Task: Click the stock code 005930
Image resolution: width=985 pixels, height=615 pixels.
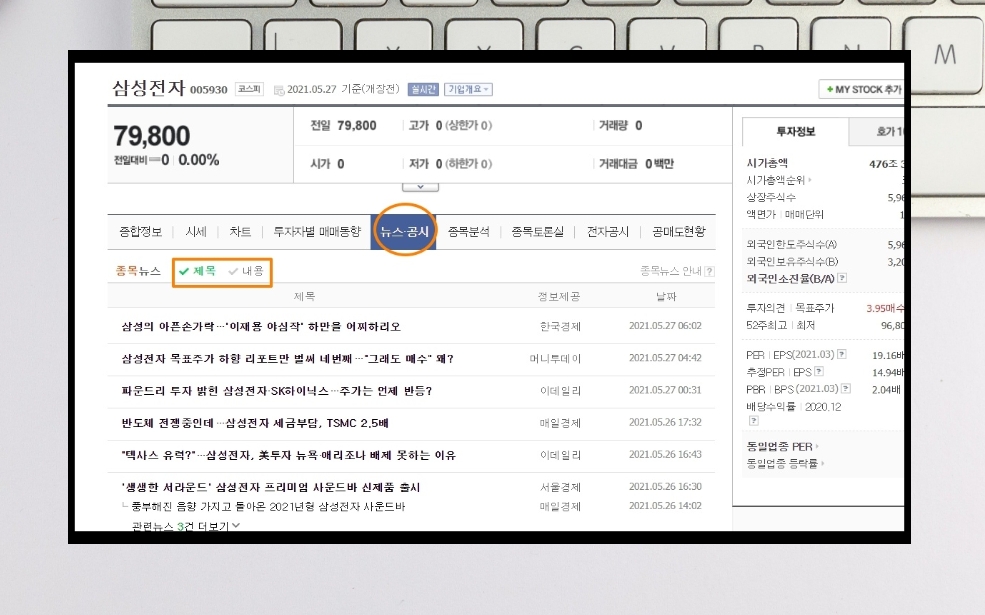Action: point(209,90)
